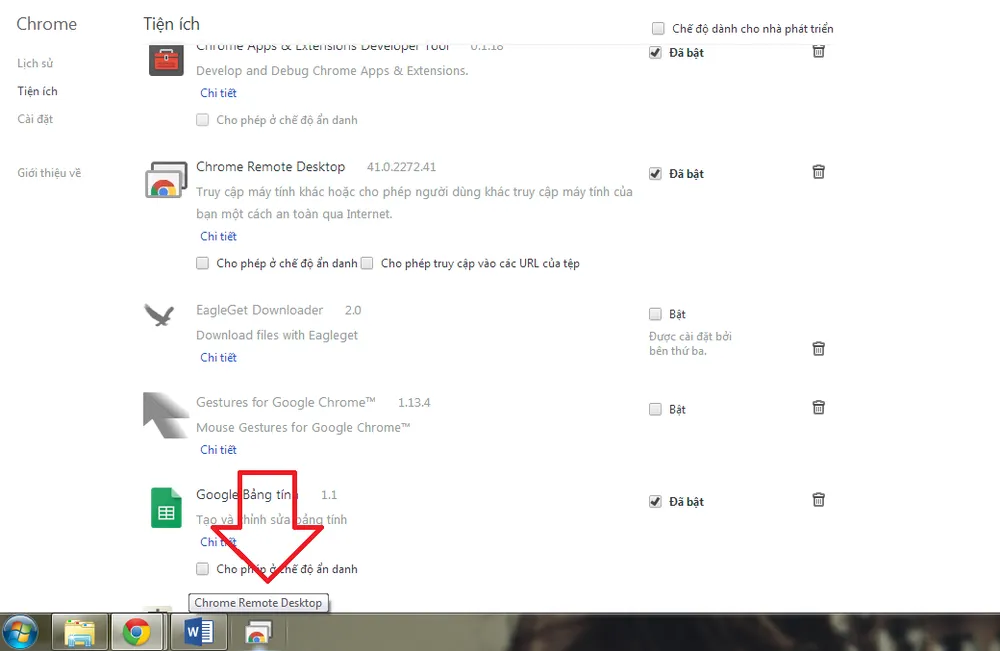View 'Chi tiết' for EagleGet Downloader
Viewport: 1000px width, 651px height.
pos(218,358)
